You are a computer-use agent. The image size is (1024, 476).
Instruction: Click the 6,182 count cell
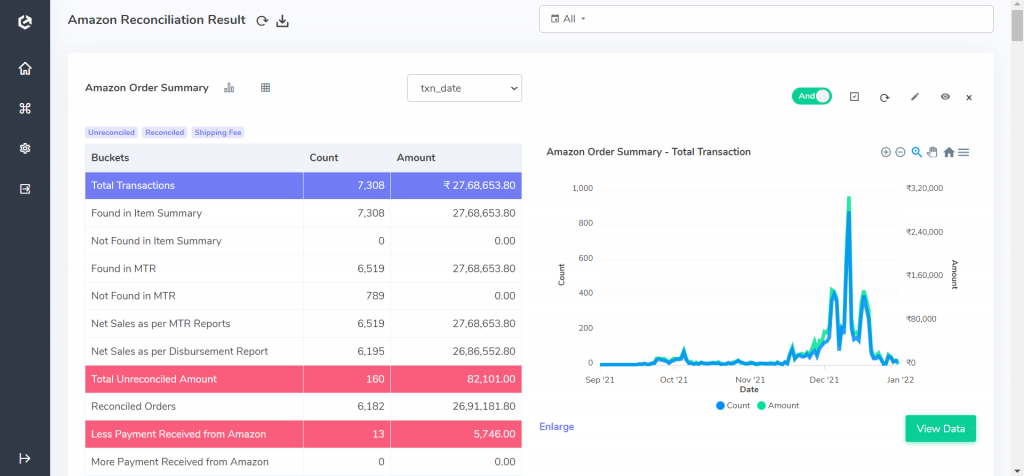point(347,406)
